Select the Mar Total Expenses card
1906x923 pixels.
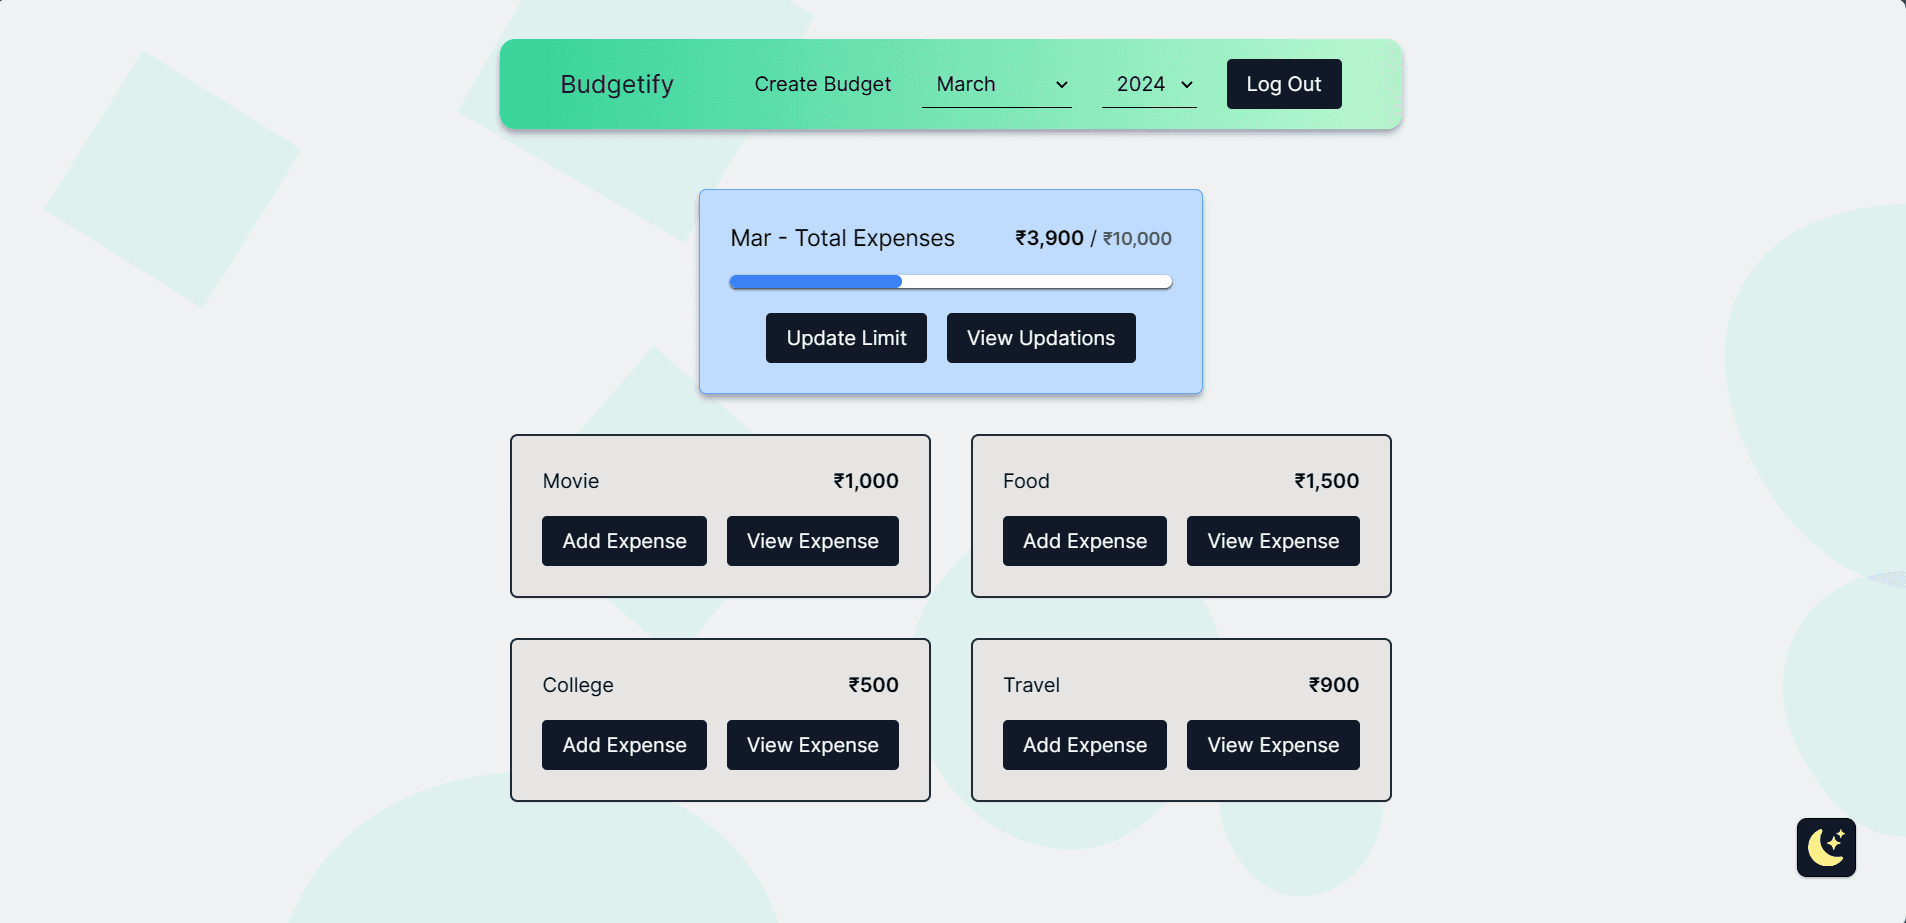pos(951,291)
